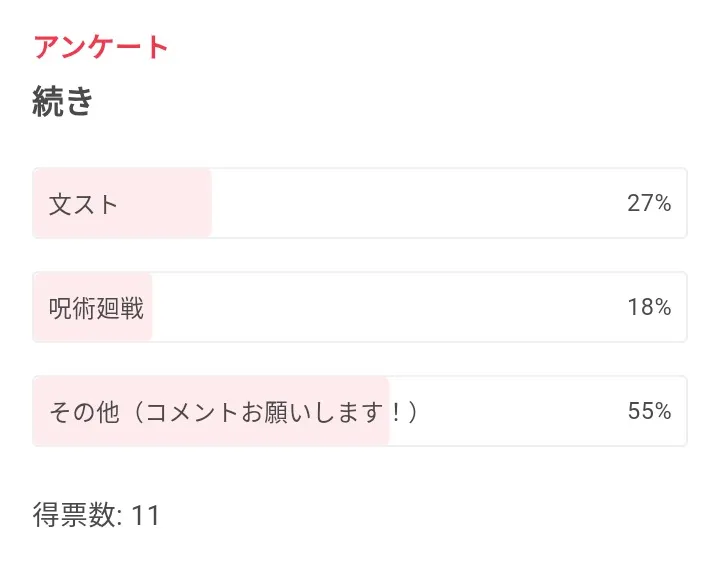This screenshot has width=720, height=563.
Task: Click the red アンケート heading
Action: click(x=101, y=47)
